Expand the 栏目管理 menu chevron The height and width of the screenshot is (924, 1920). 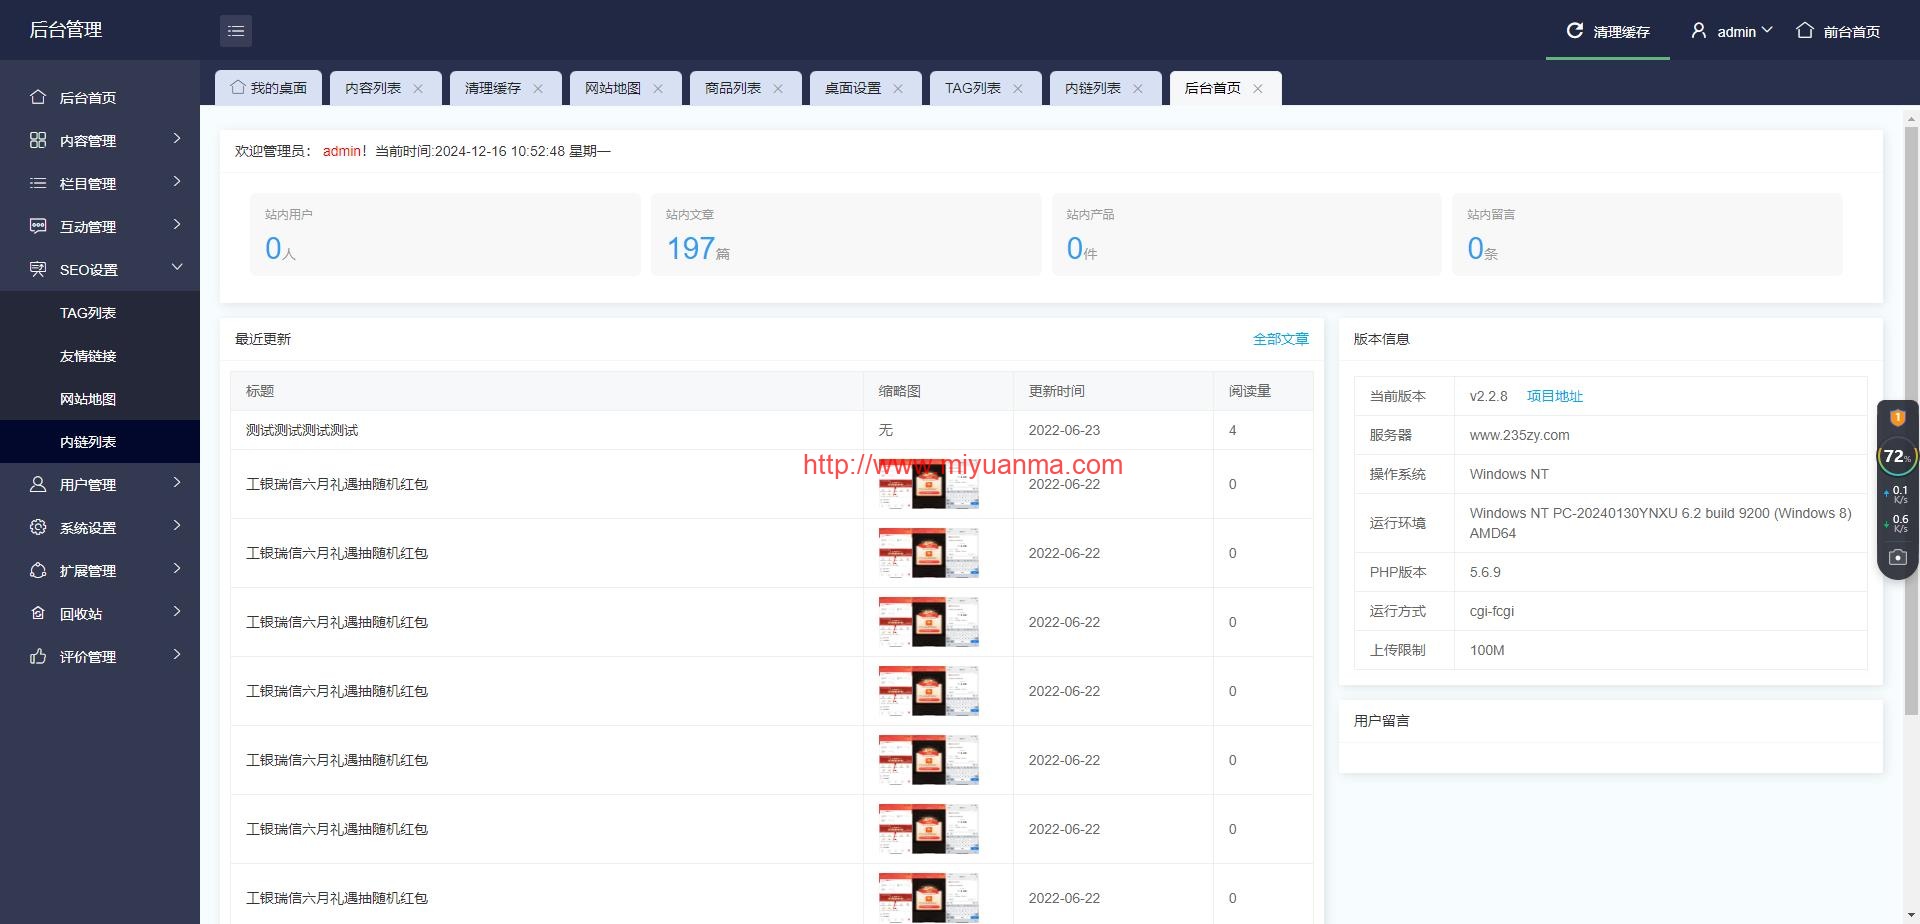[x=177, y=181]
